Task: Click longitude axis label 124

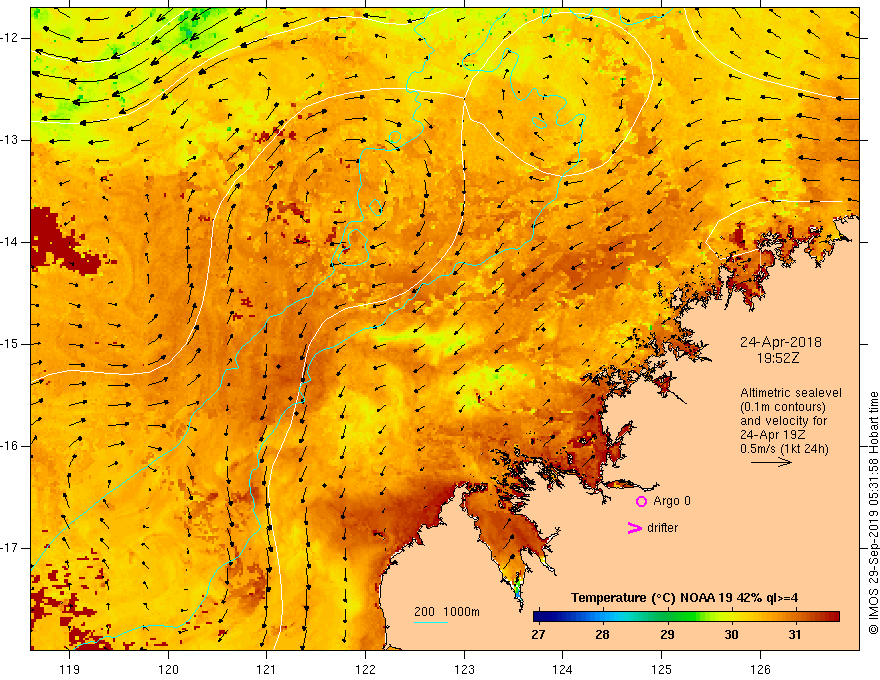Action: pos(563,669)
